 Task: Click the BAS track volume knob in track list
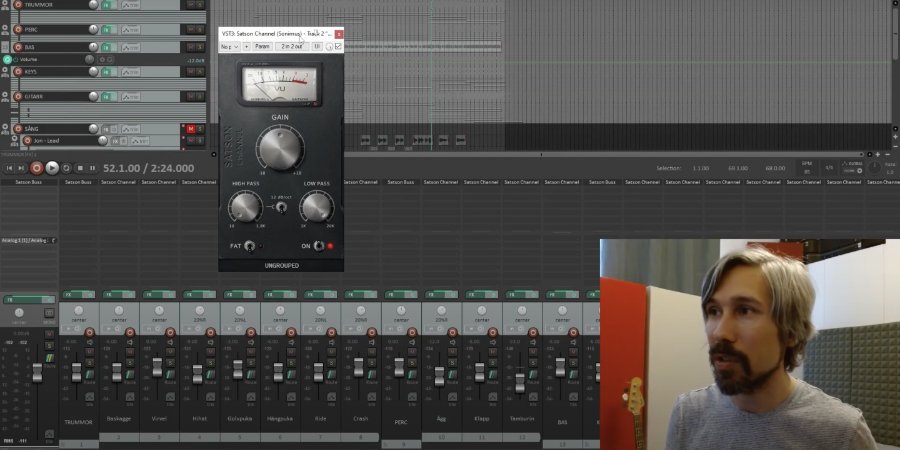[94, 47]
